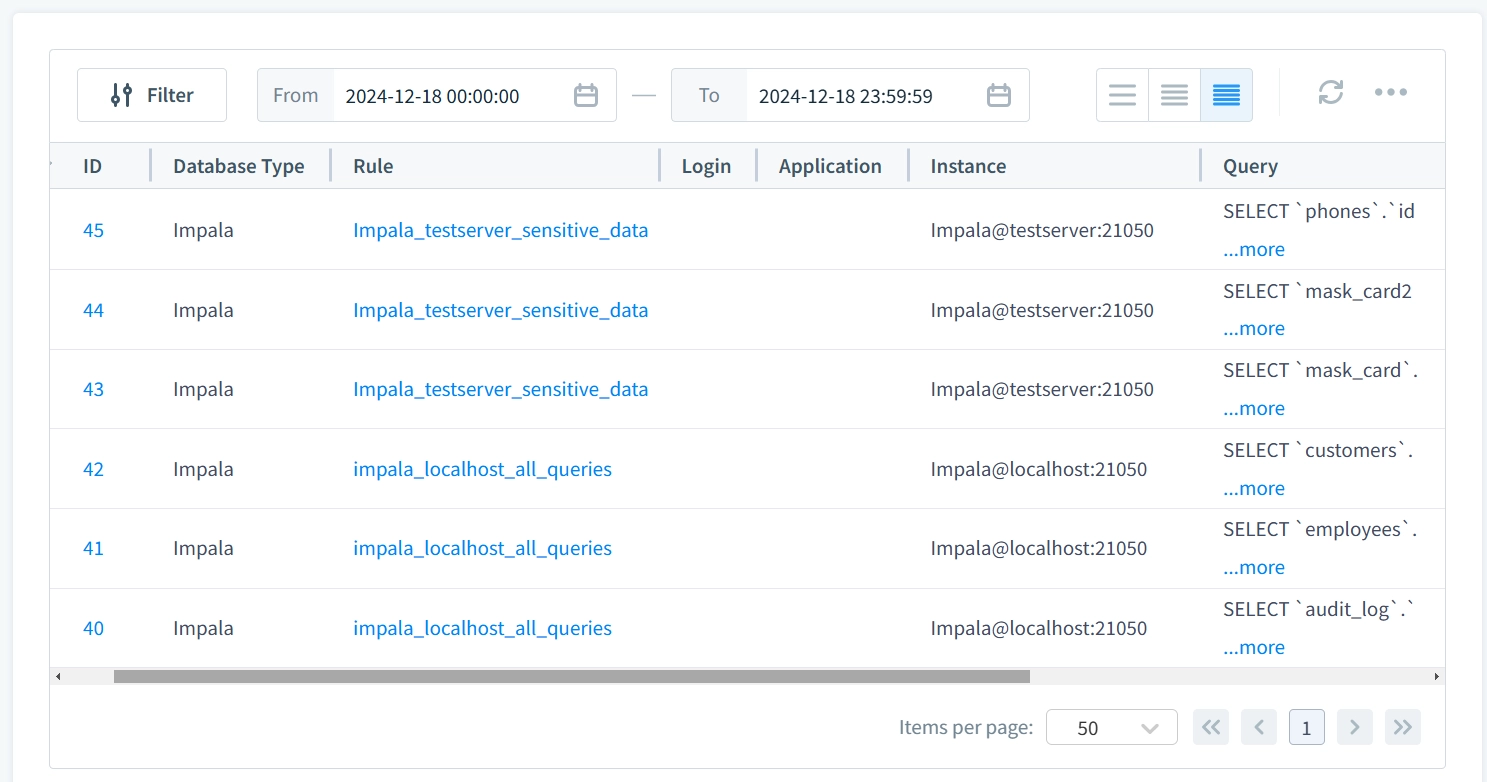This screenshot has height=782, width=1487.
Task: Select instance text in row 45
Action: coord(1042,230)
